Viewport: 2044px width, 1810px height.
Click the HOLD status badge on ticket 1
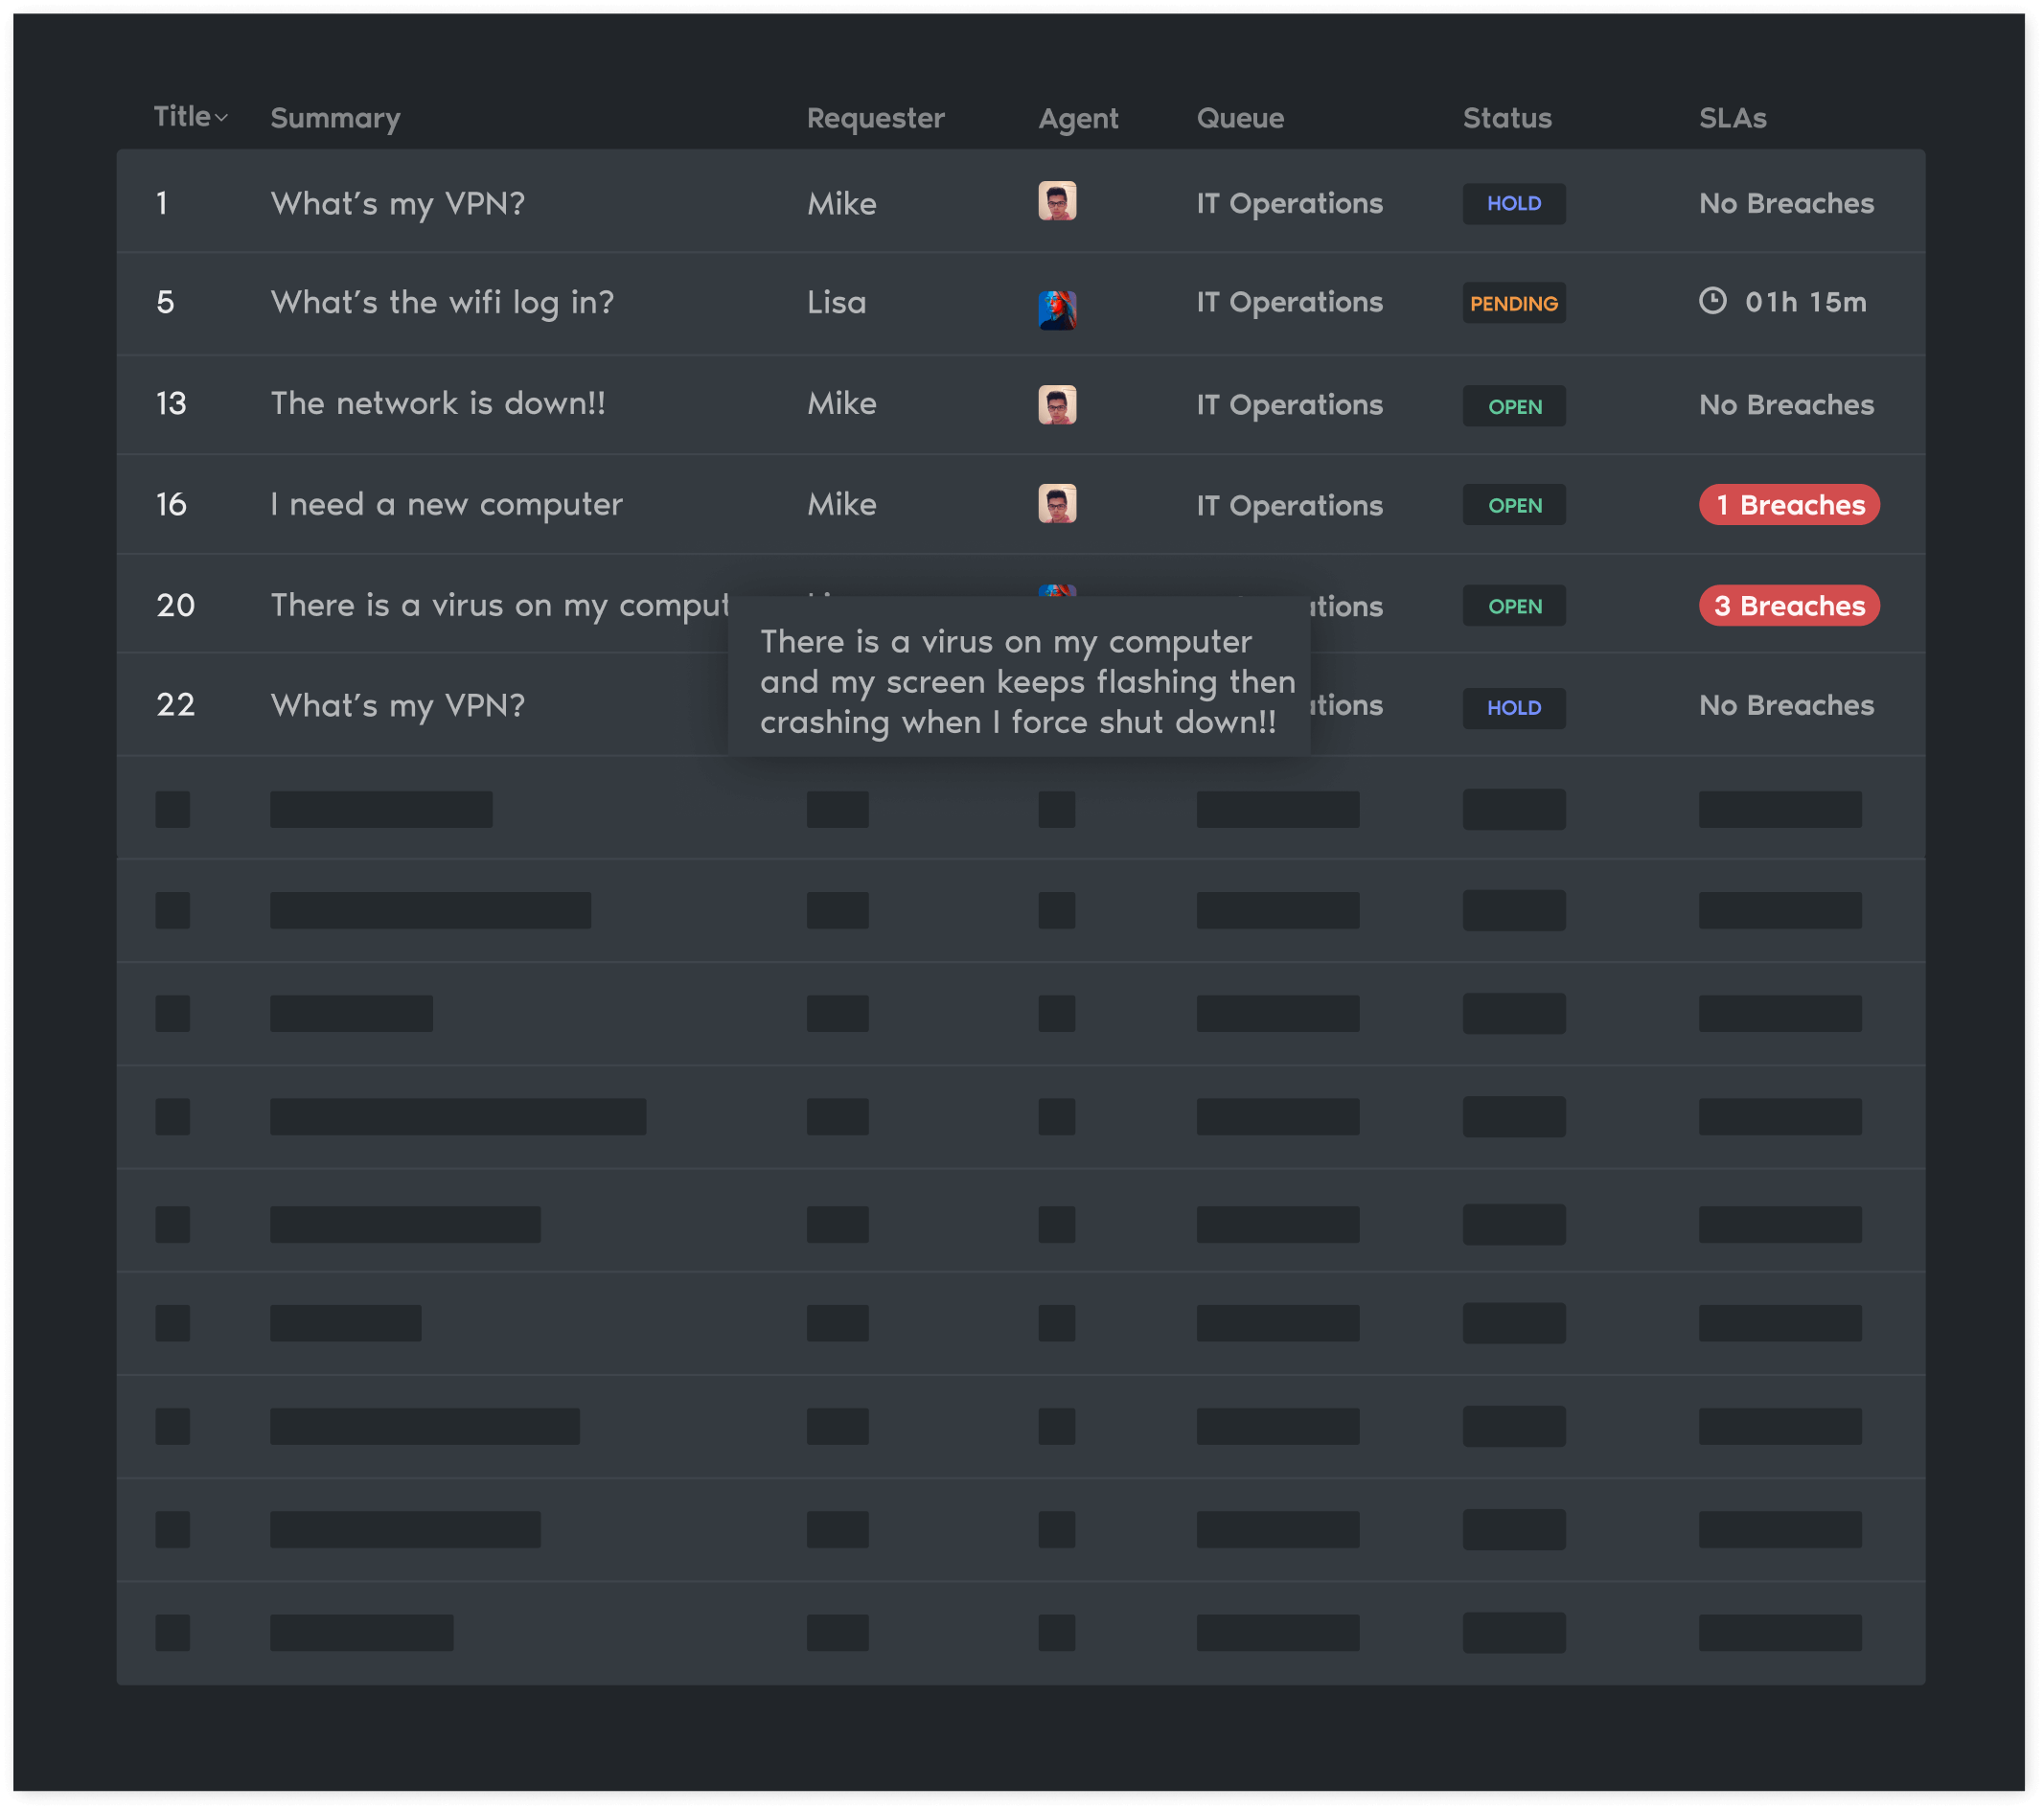point(1513,204)
